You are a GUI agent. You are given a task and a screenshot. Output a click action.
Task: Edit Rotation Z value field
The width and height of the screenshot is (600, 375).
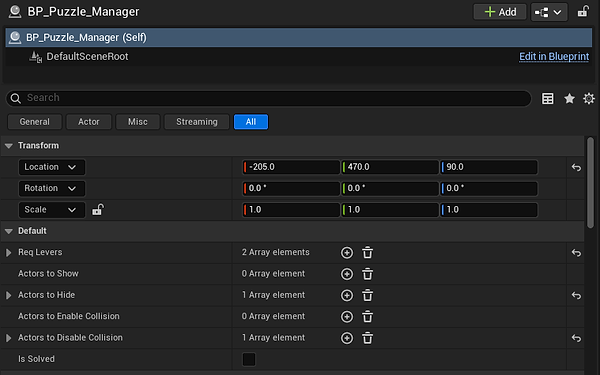[489, 189]
